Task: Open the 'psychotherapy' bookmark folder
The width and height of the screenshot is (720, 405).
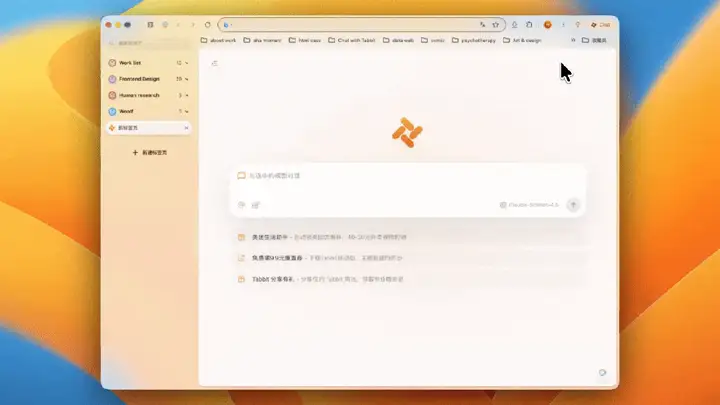Action: (473, 40)
